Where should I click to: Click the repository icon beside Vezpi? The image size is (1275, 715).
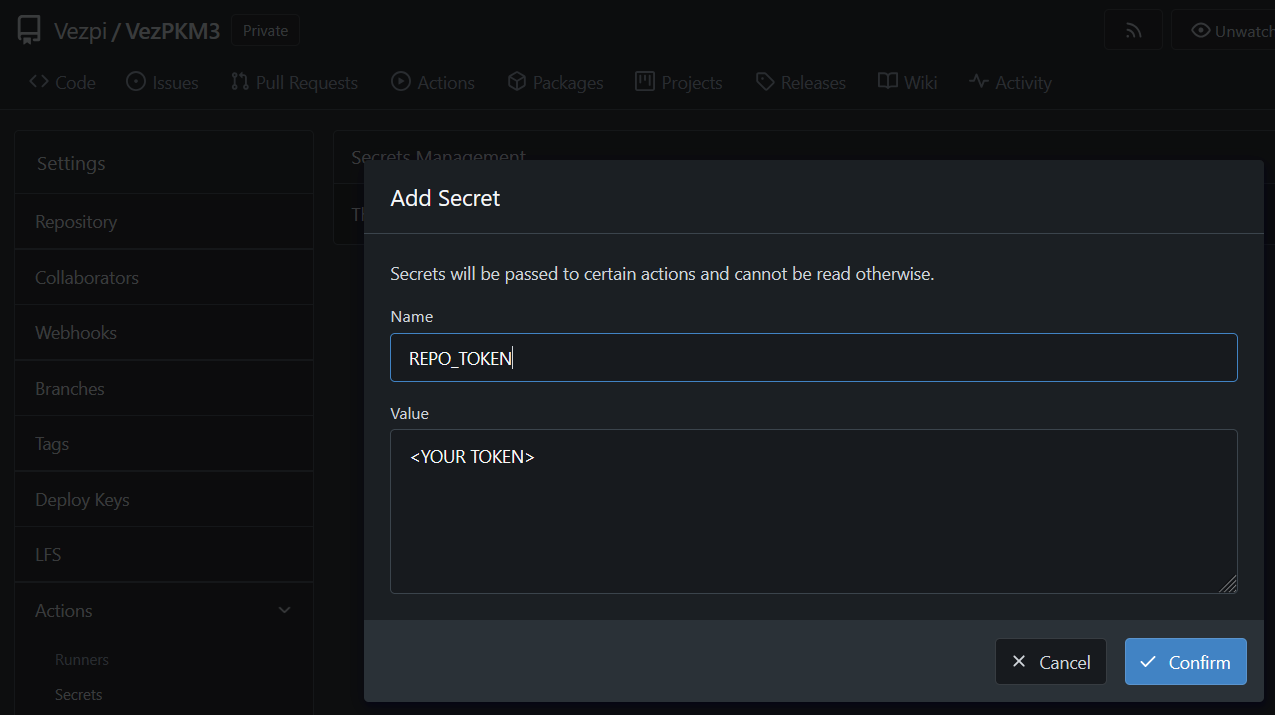click(x=30, y=31)
